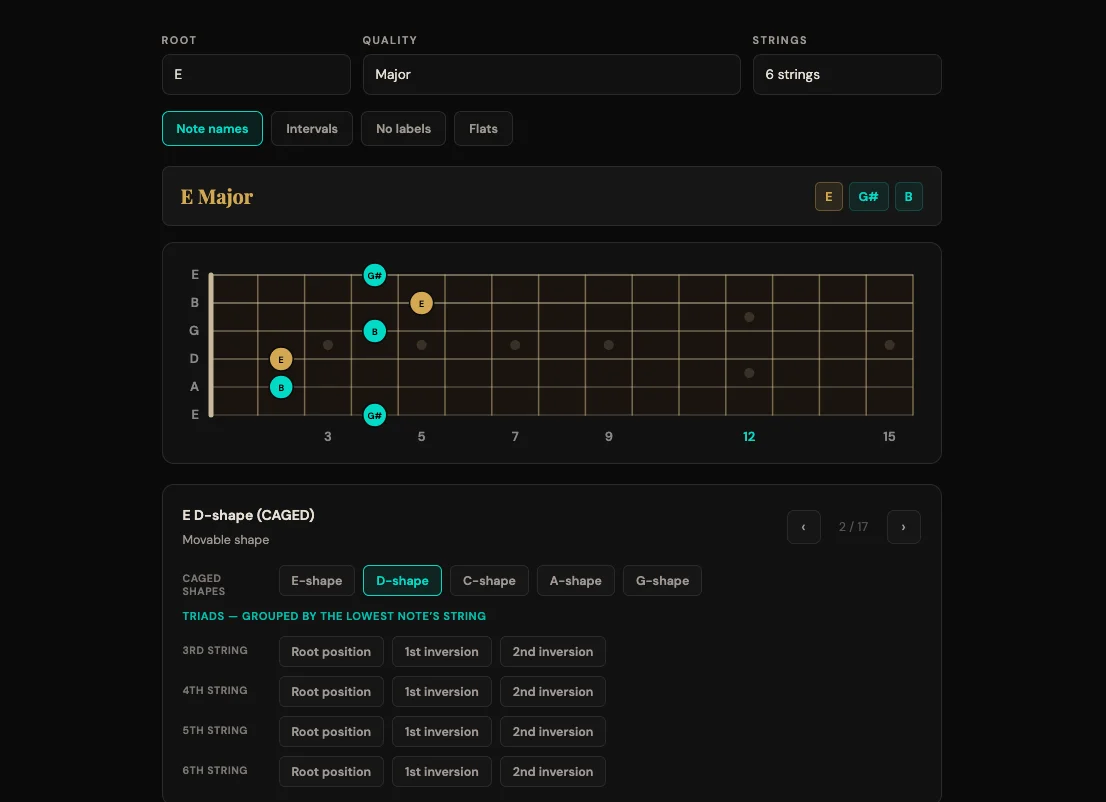Choose 4th string Root position triad
This screenshot has height=802, width=1106.
click(331, 692)
